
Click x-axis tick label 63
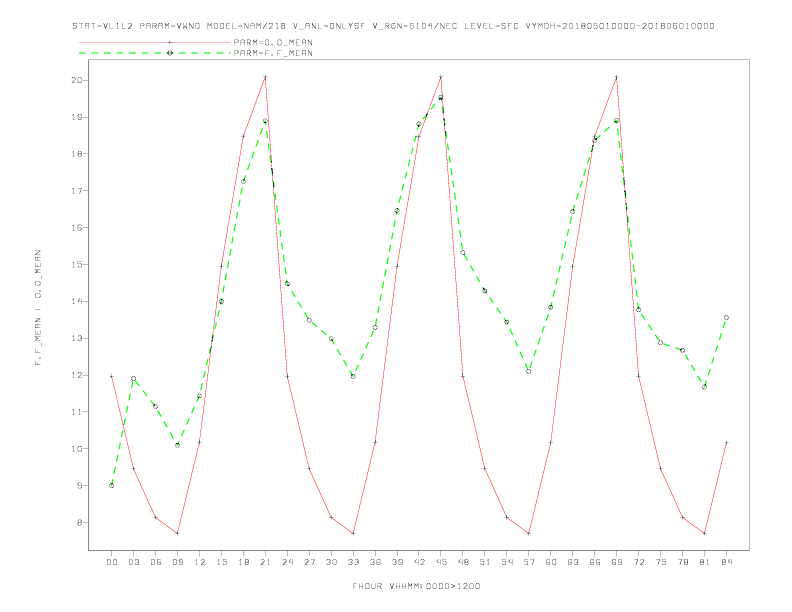tap(573, 562)
